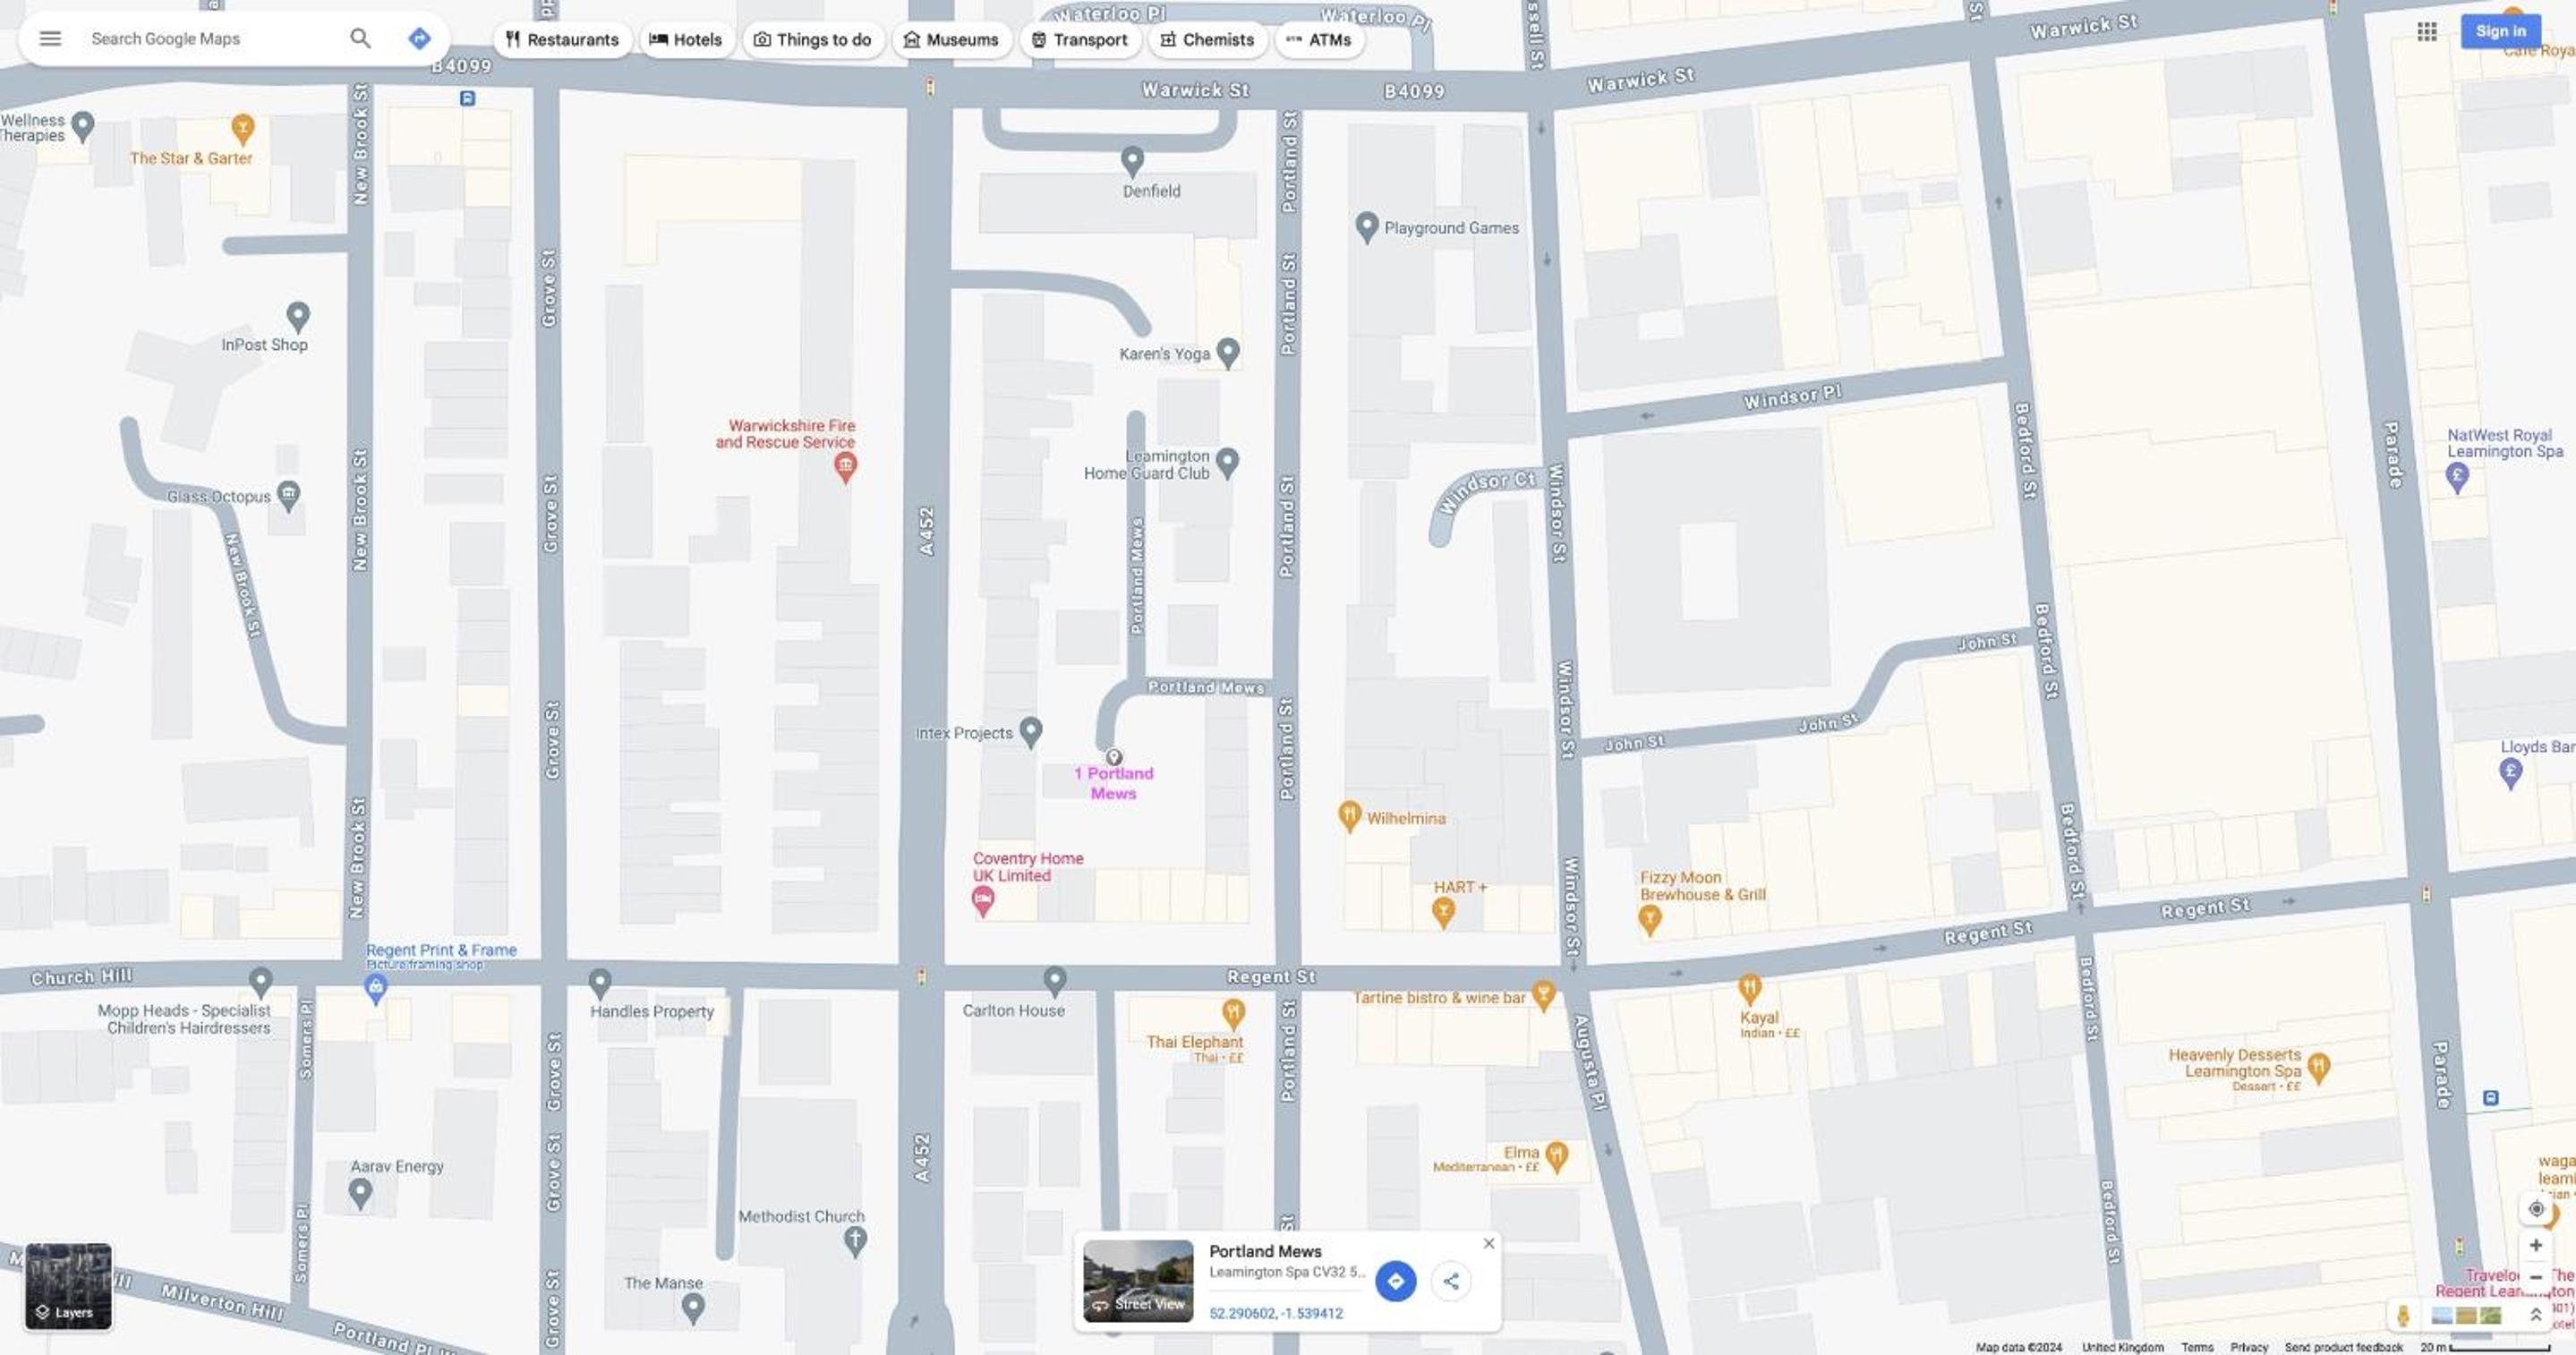
Task: Filter map by Hotels
Action: [x=686, y=40]
